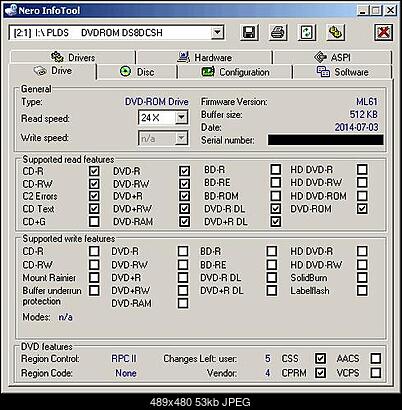Click the DVD-ROM Drive type value
Image resolution: width=402 pixels, height=410 pixels.
tap(157, 102)
